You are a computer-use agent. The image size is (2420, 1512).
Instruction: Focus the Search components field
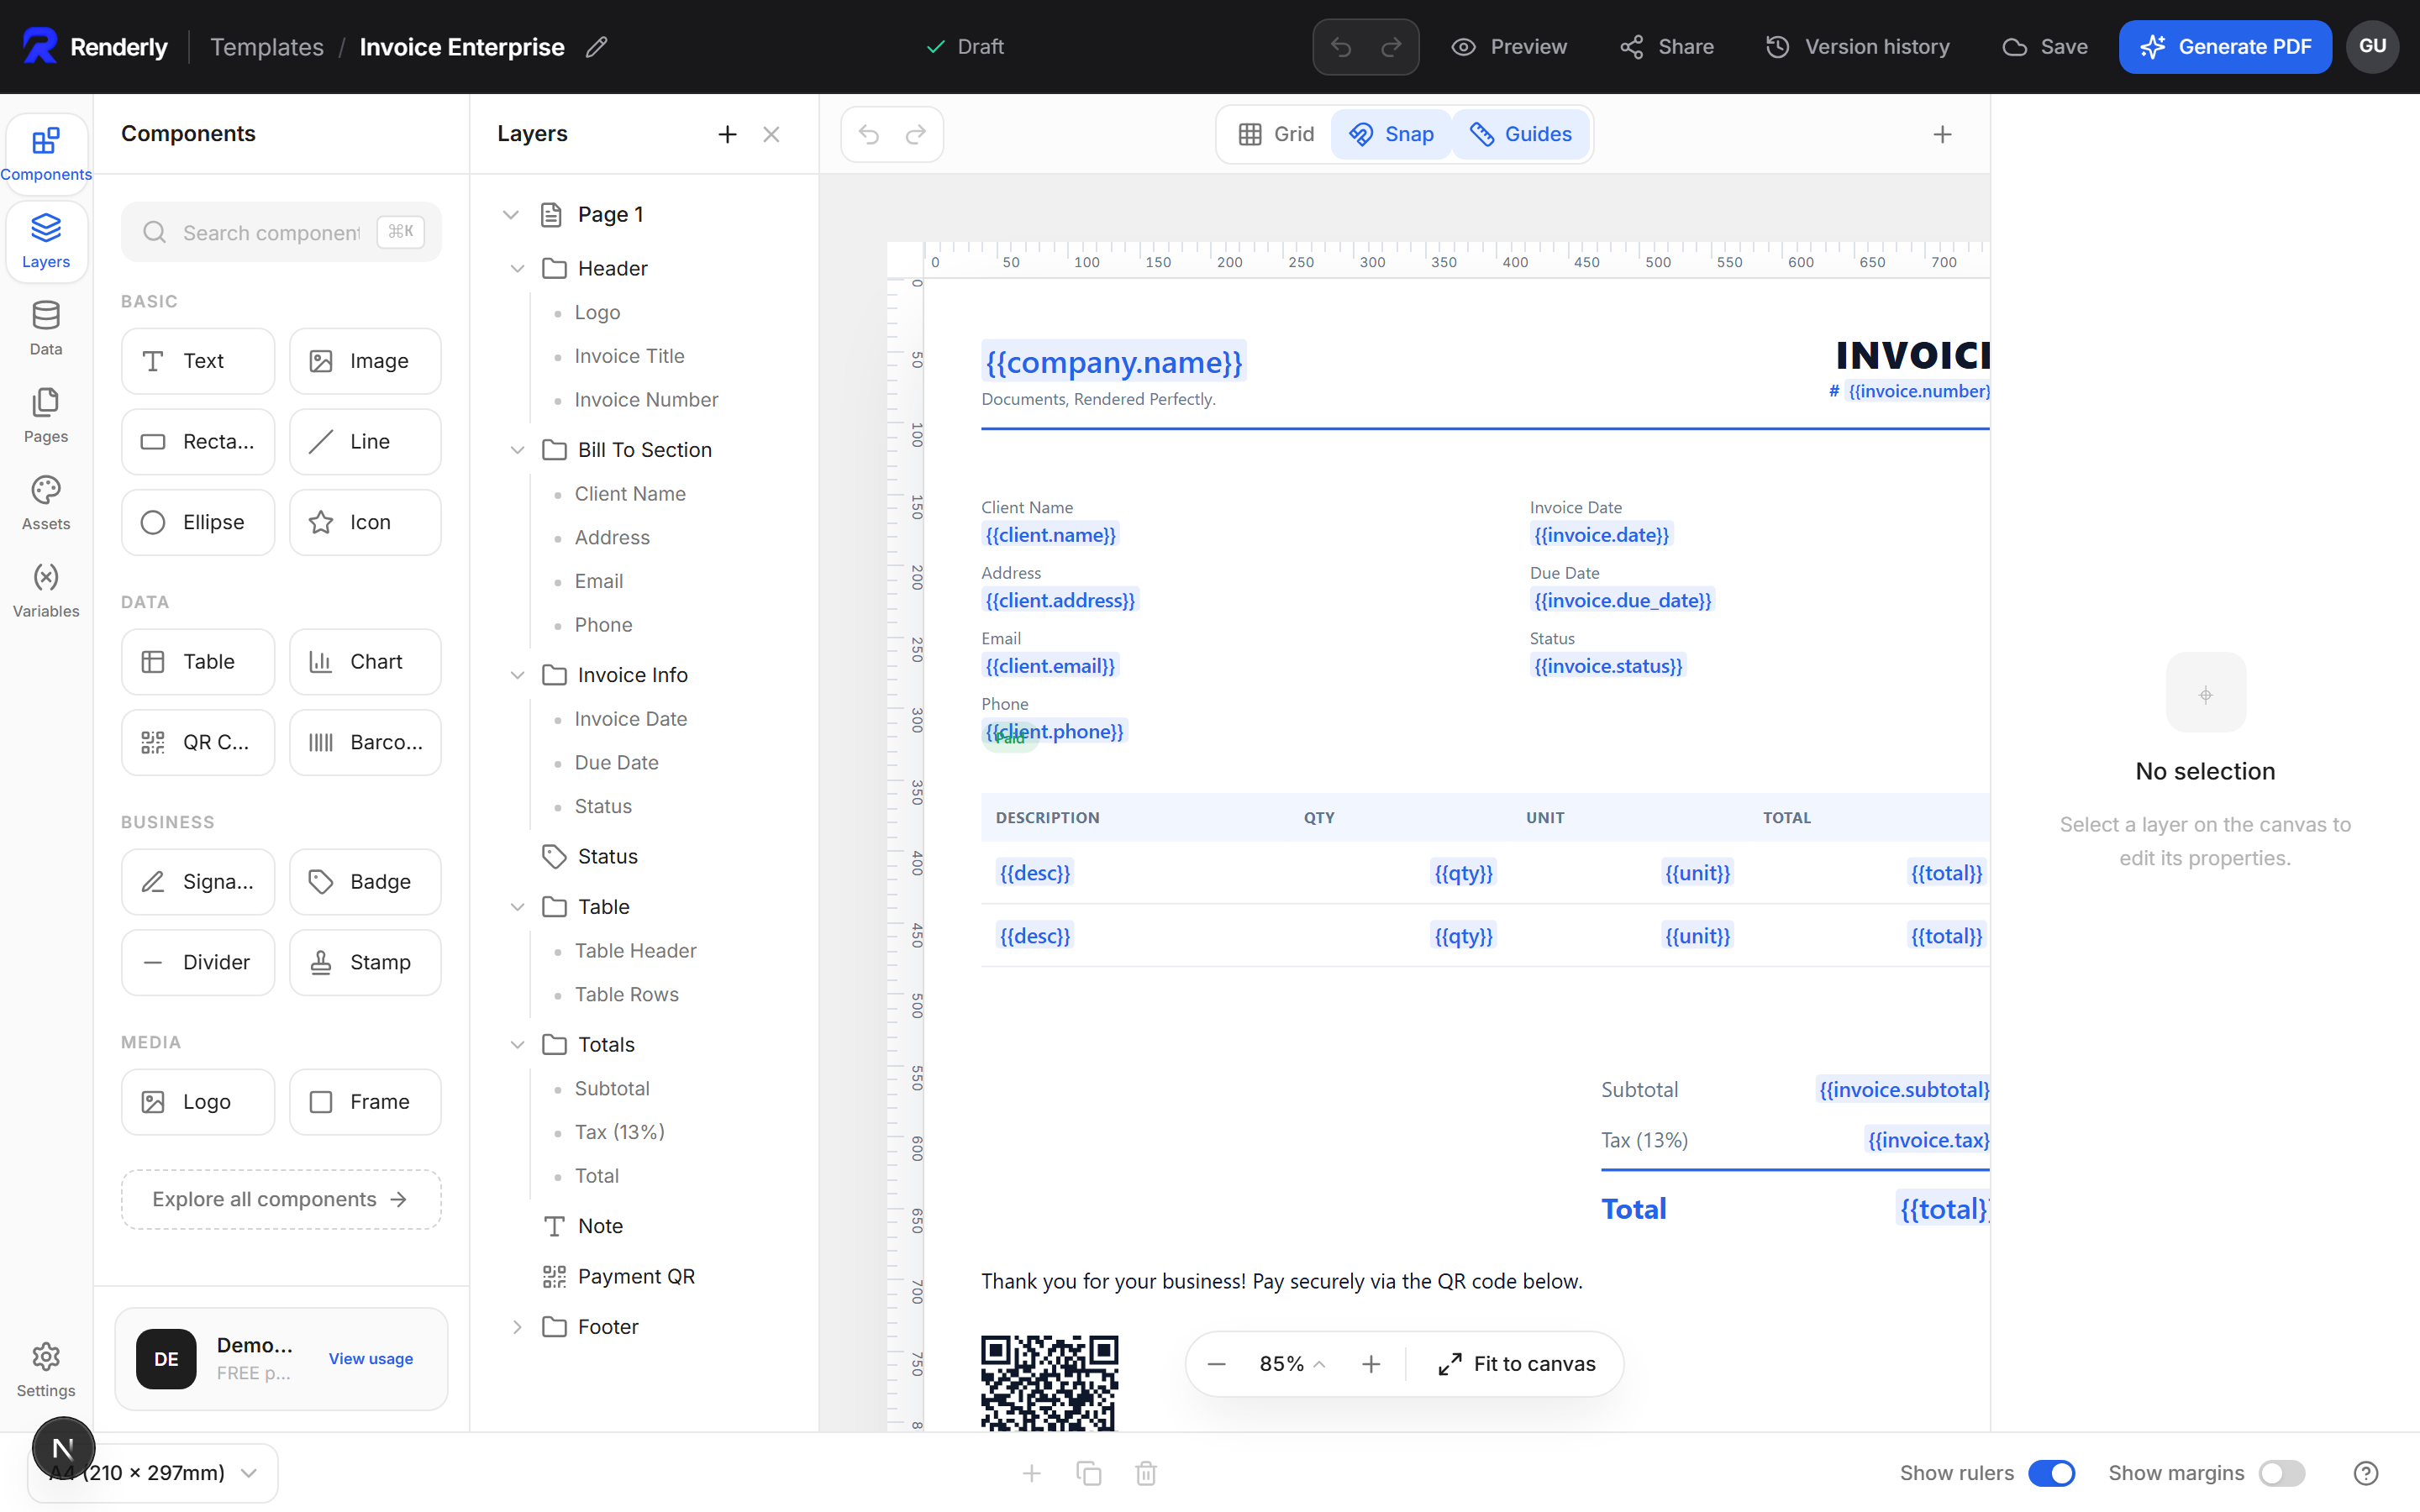pyautogui.click(x=281, y=232)
